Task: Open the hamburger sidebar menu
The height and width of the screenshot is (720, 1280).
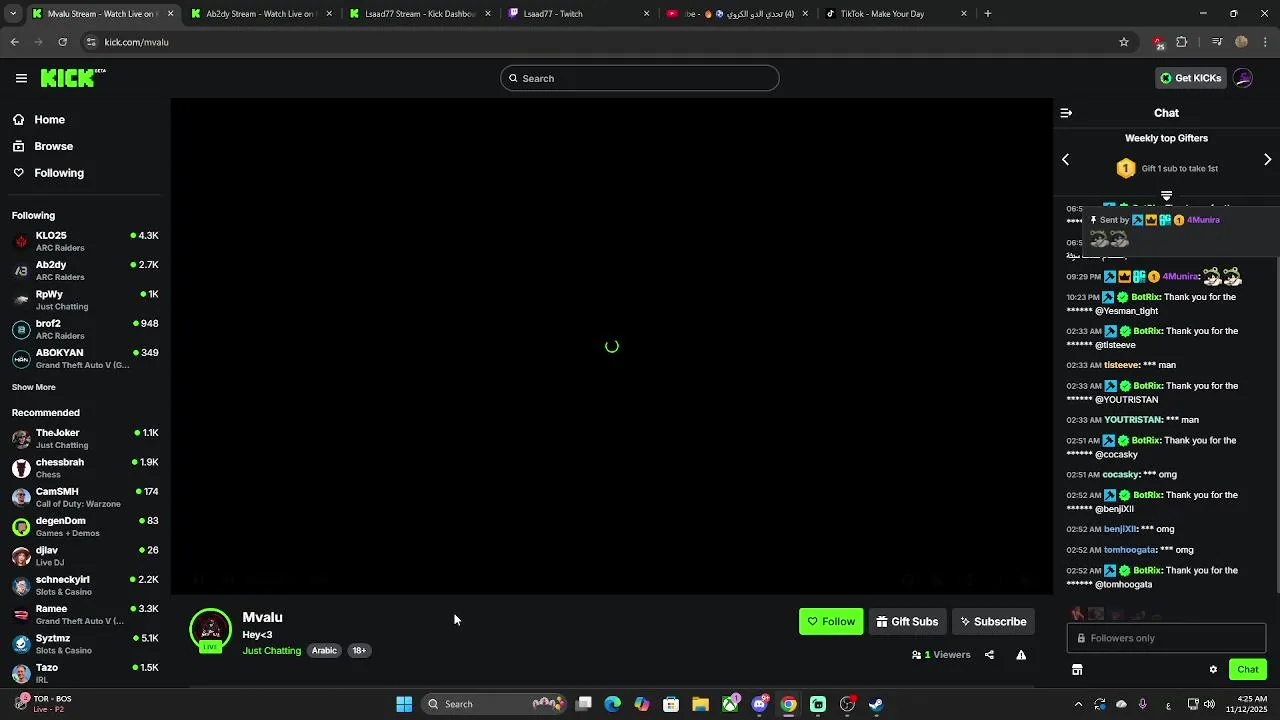Action: [21, 78]
